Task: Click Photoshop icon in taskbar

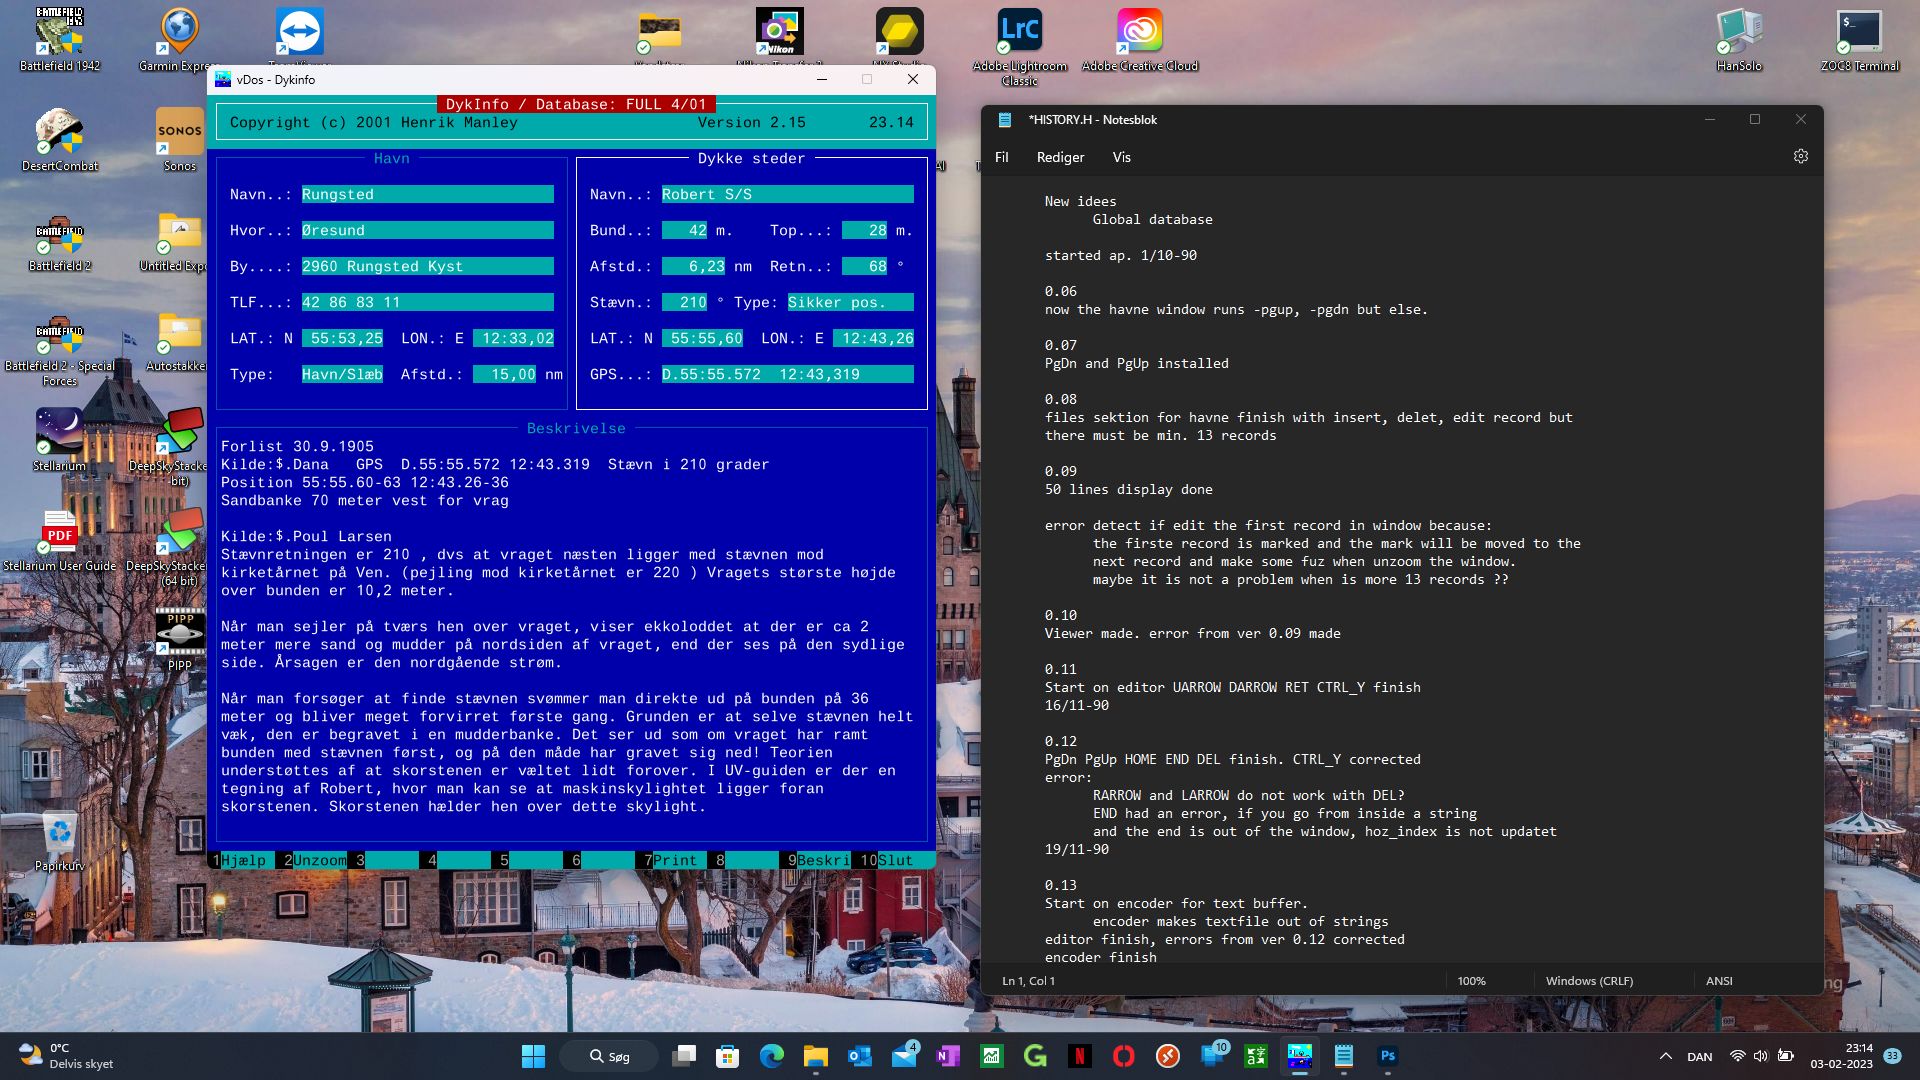Action: coord(1387,1056)
